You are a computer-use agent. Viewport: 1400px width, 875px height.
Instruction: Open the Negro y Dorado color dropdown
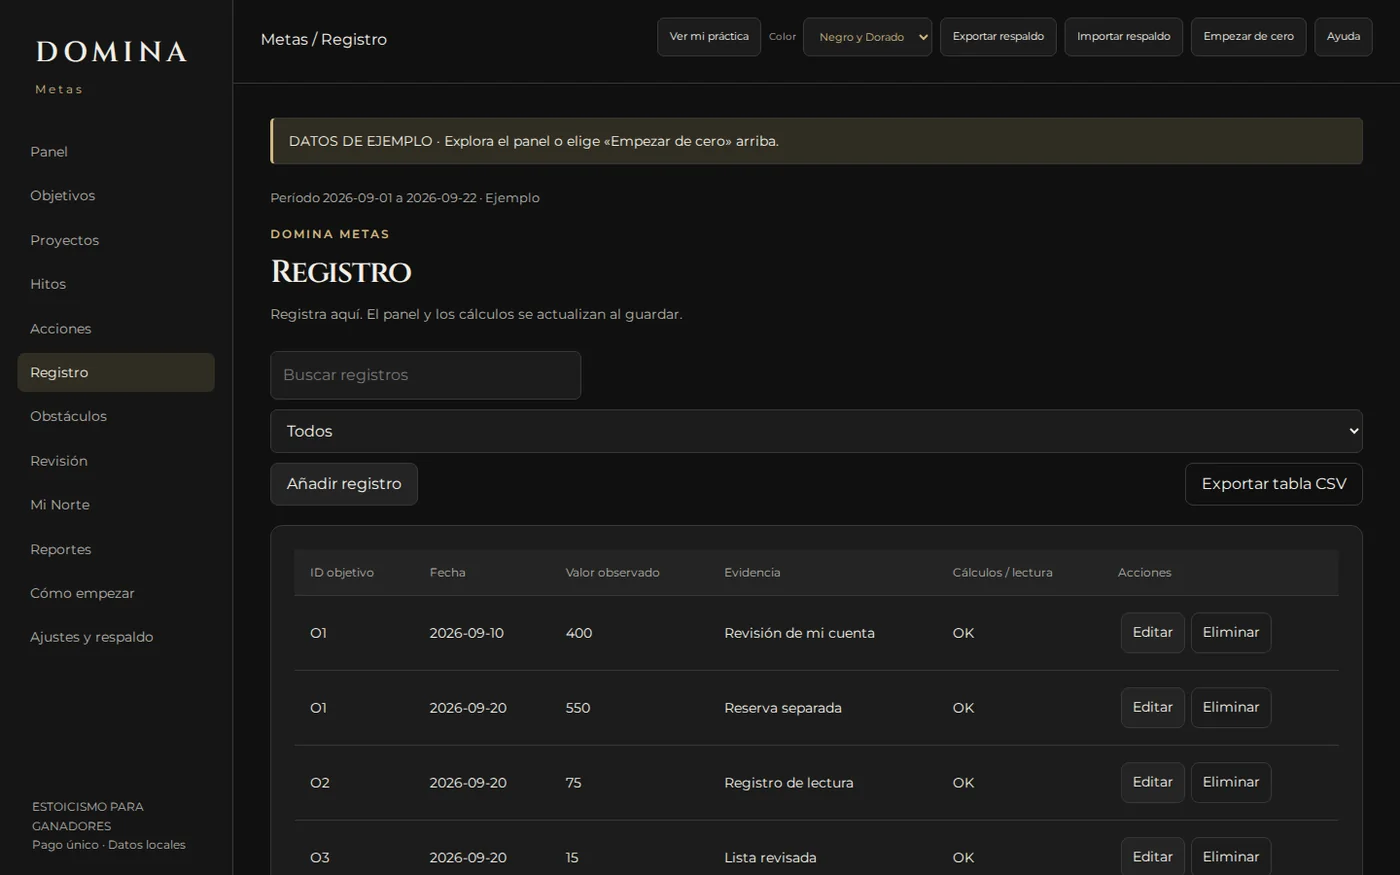click(867, 37)
